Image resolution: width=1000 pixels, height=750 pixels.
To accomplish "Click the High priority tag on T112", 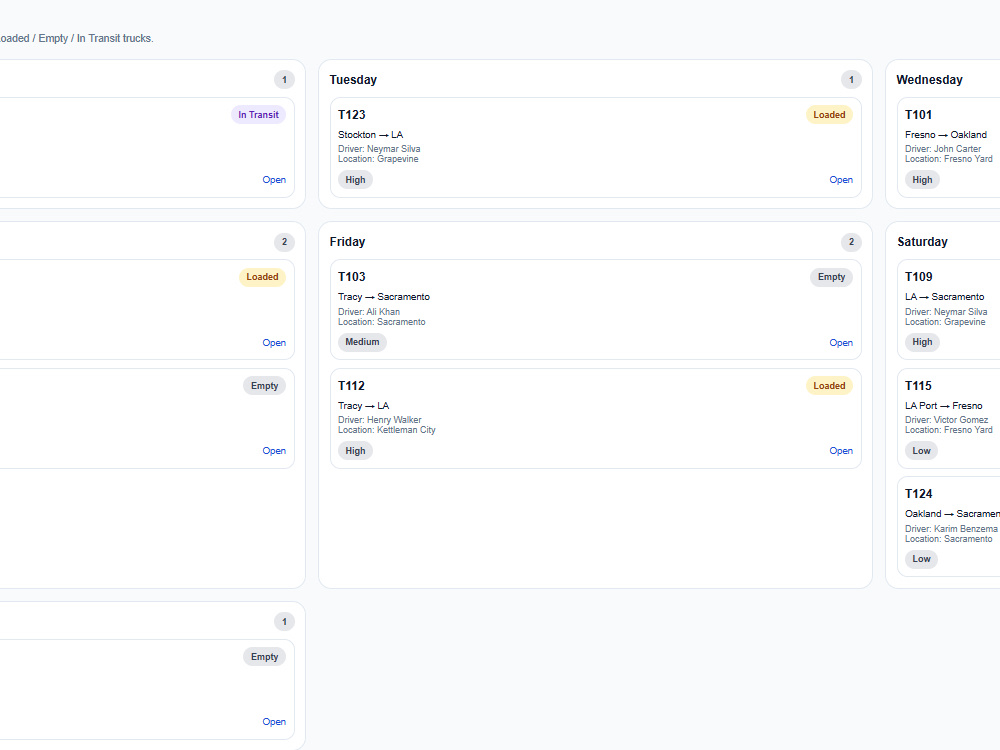I will tap(355, 451).
